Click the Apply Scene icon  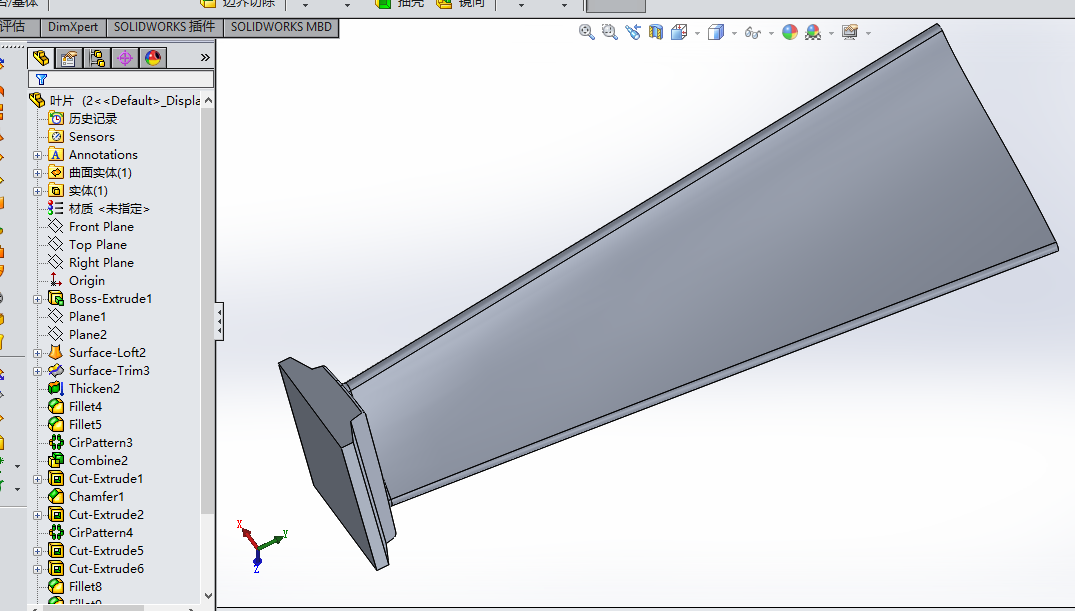pyautogui.click(x=813, y=32)
